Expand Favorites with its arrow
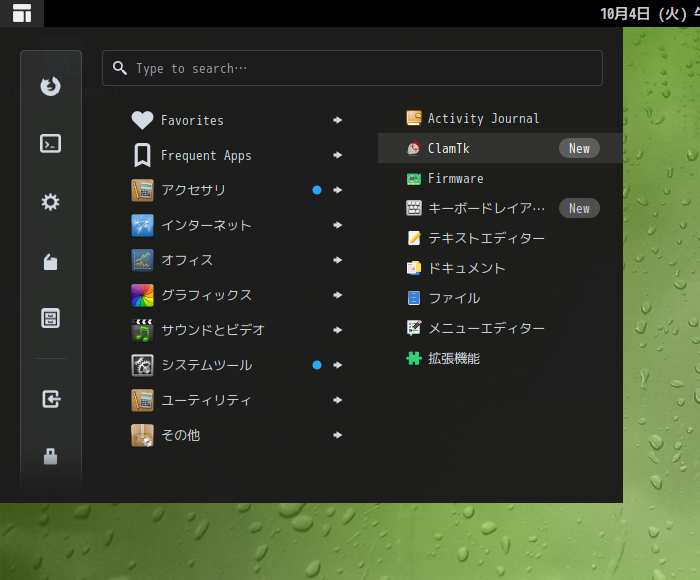This screenshot has width=700, height=580. pyautogui.click(x=338, y=120)
